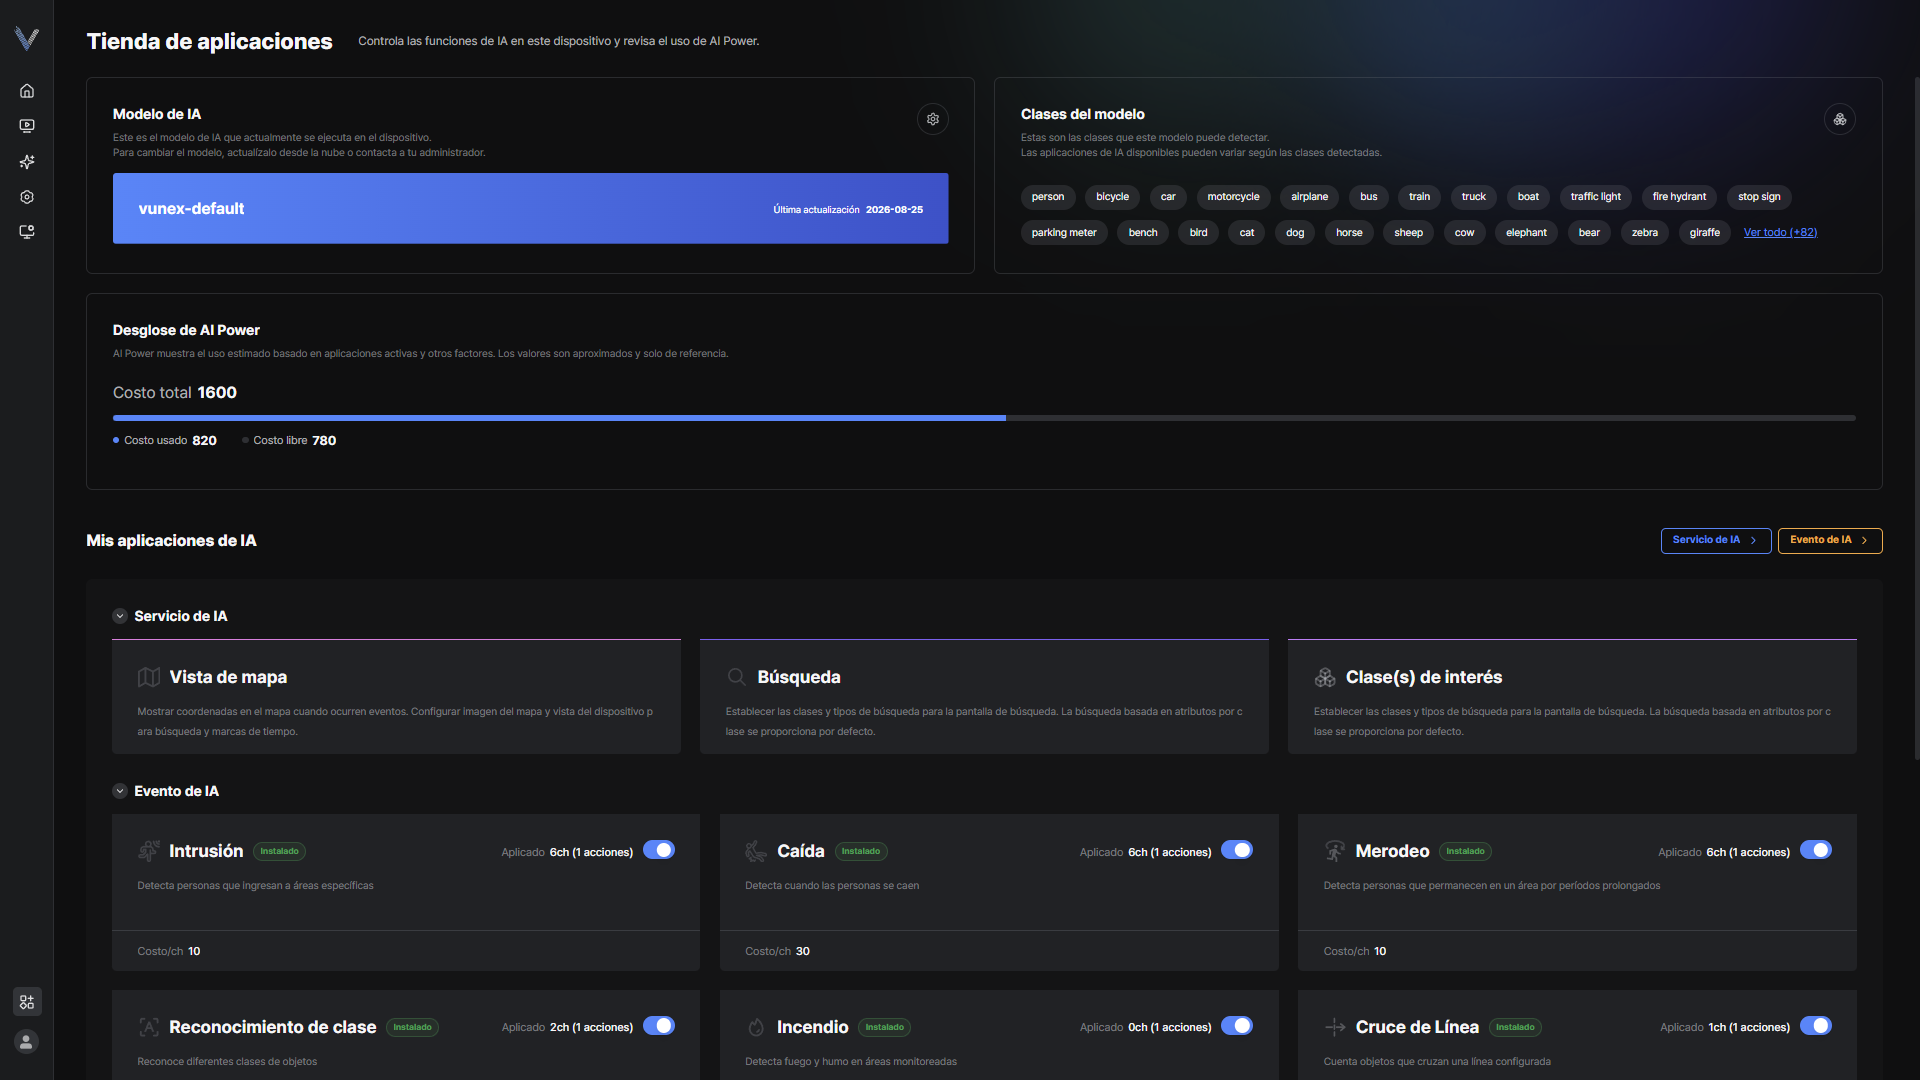Click the 'Última actualización 2026-08-25' text
Screen dimensions: 1920x1080
[848, 210]
